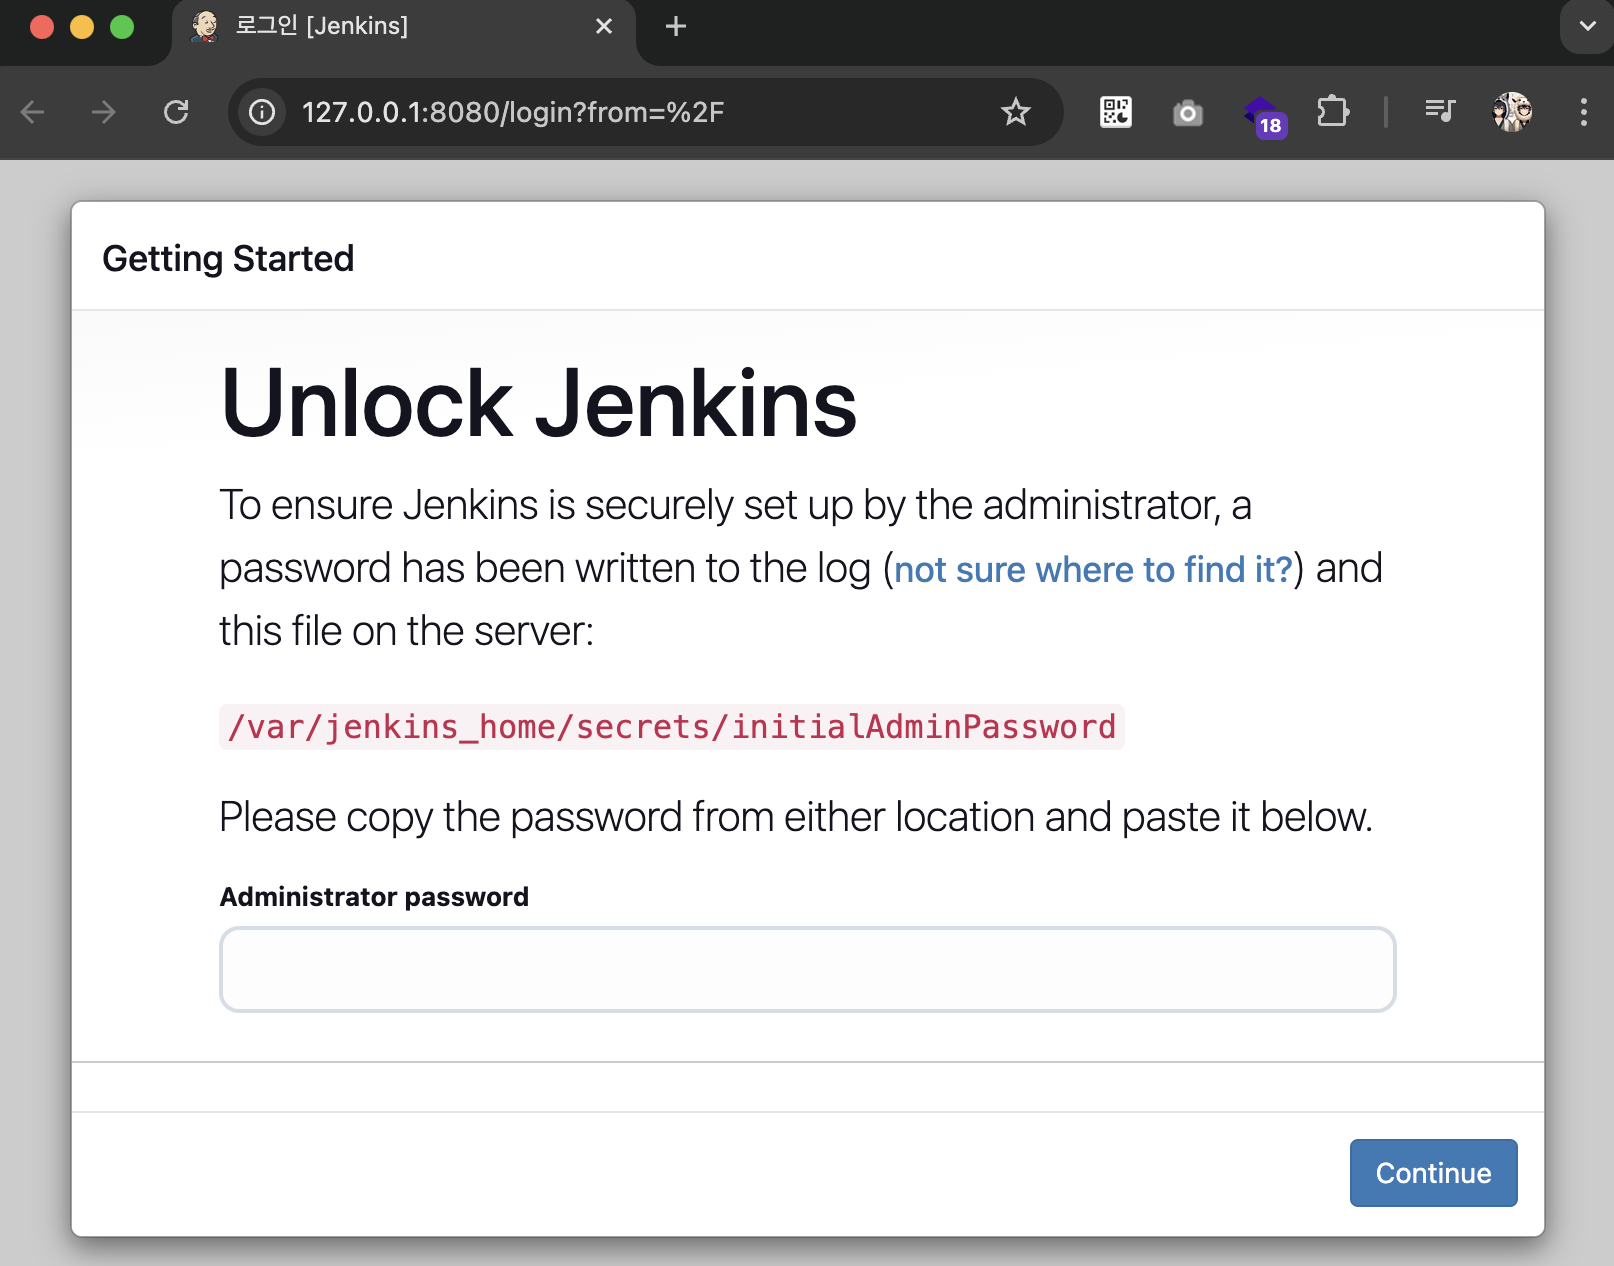Reload the Jenkins login page
The width and height of the screenshot is (1614, 1266).
(176, 112)
